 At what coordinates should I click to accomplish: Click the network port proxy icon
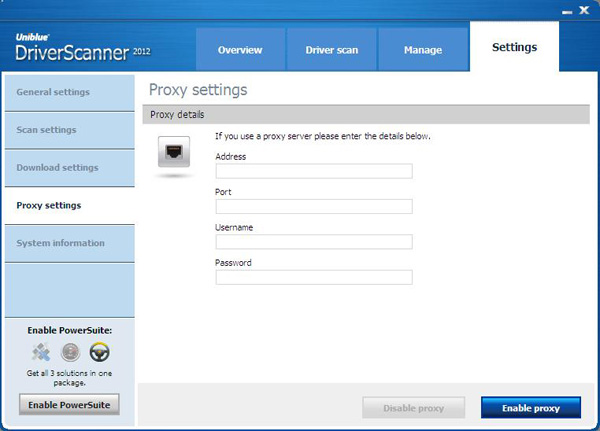pos(175,154)
